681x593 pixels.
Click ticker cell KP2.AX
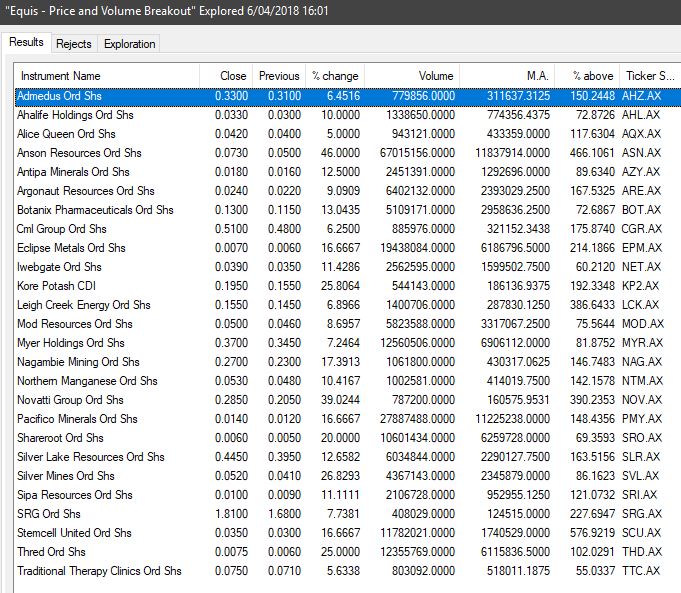click(x=641, y=286)
